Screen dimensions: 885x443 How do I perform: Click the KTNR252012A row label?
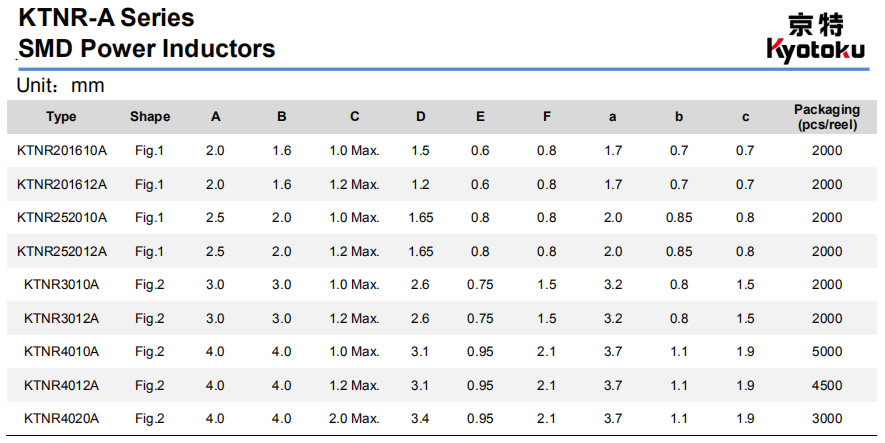tap(62, 251)
